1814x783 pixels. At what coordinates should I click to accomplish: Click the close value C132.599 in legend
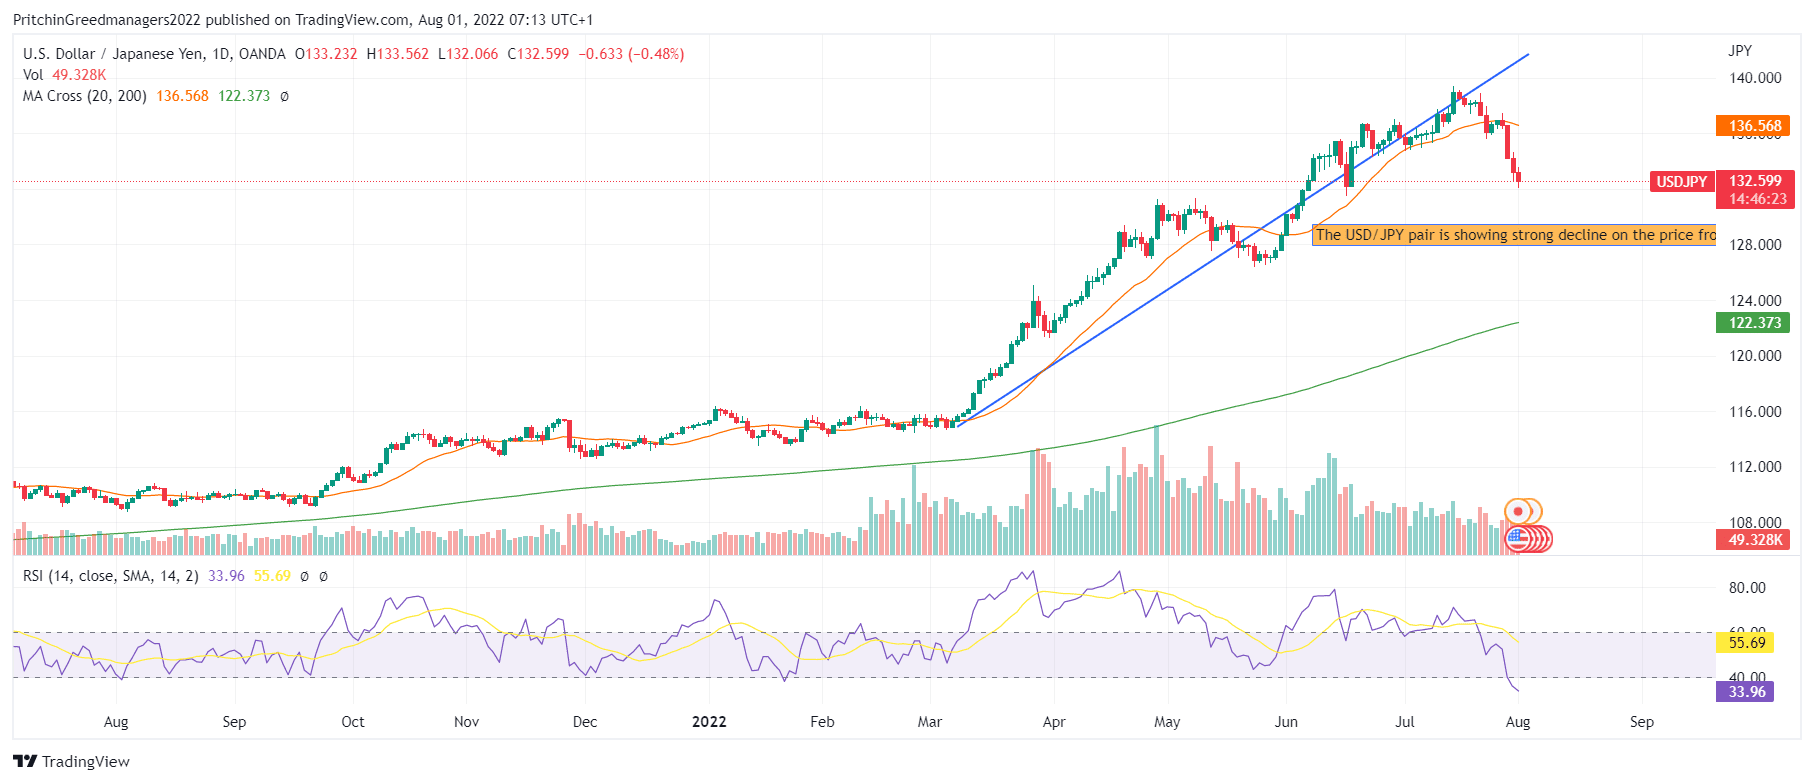click(538, 54)
